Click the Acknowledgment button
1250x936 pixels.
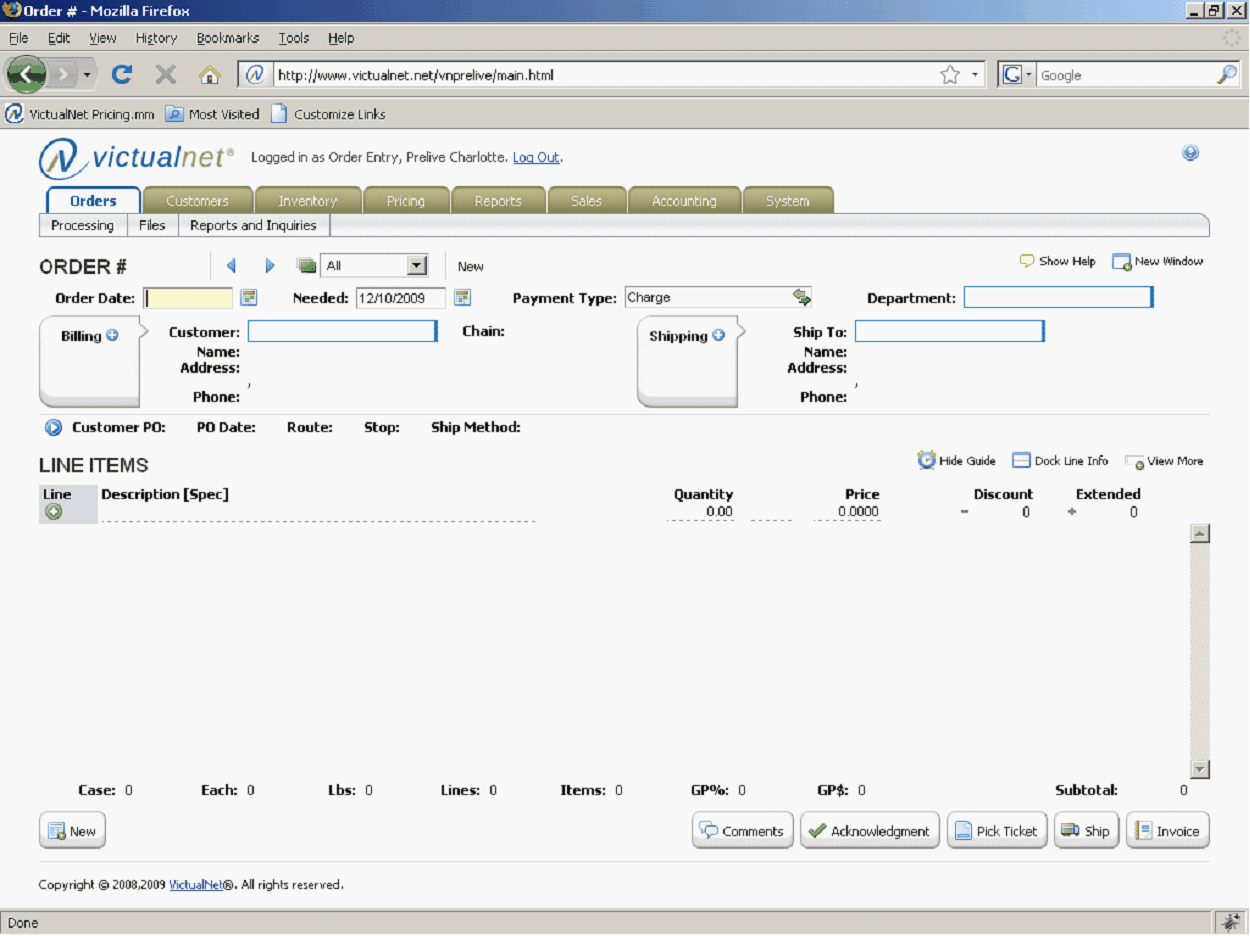point(869,831)
